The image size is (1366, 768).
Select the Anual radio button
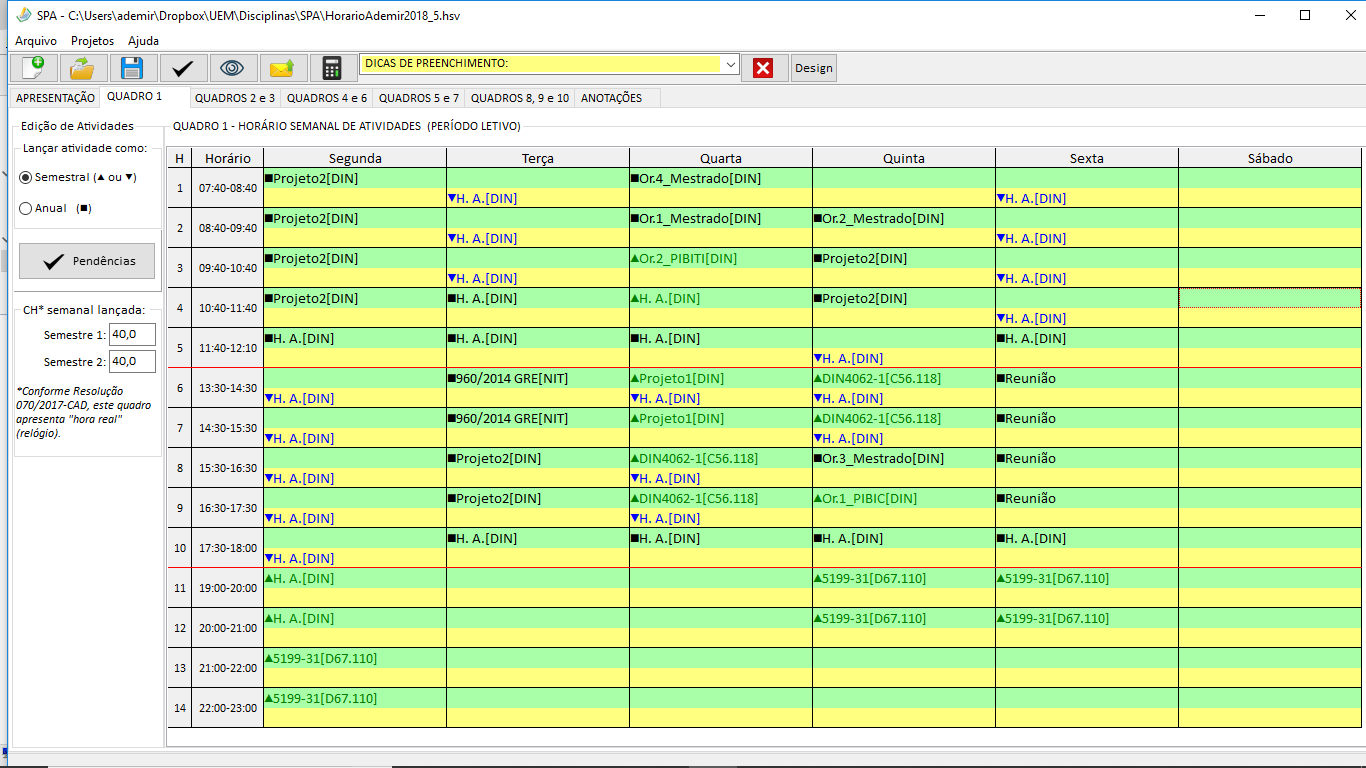coord(26,208)
